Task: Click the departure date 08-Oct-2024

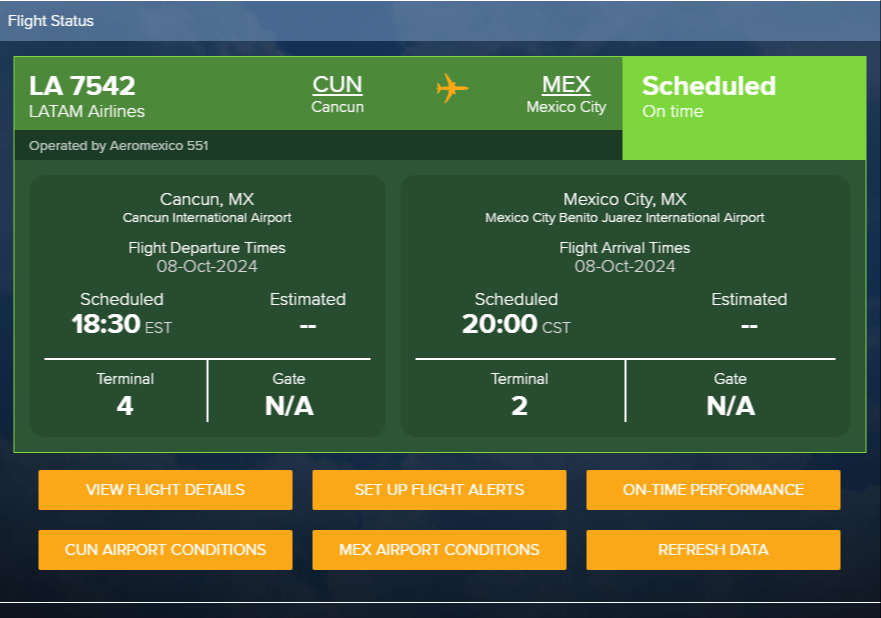Action: click(207, 266)
